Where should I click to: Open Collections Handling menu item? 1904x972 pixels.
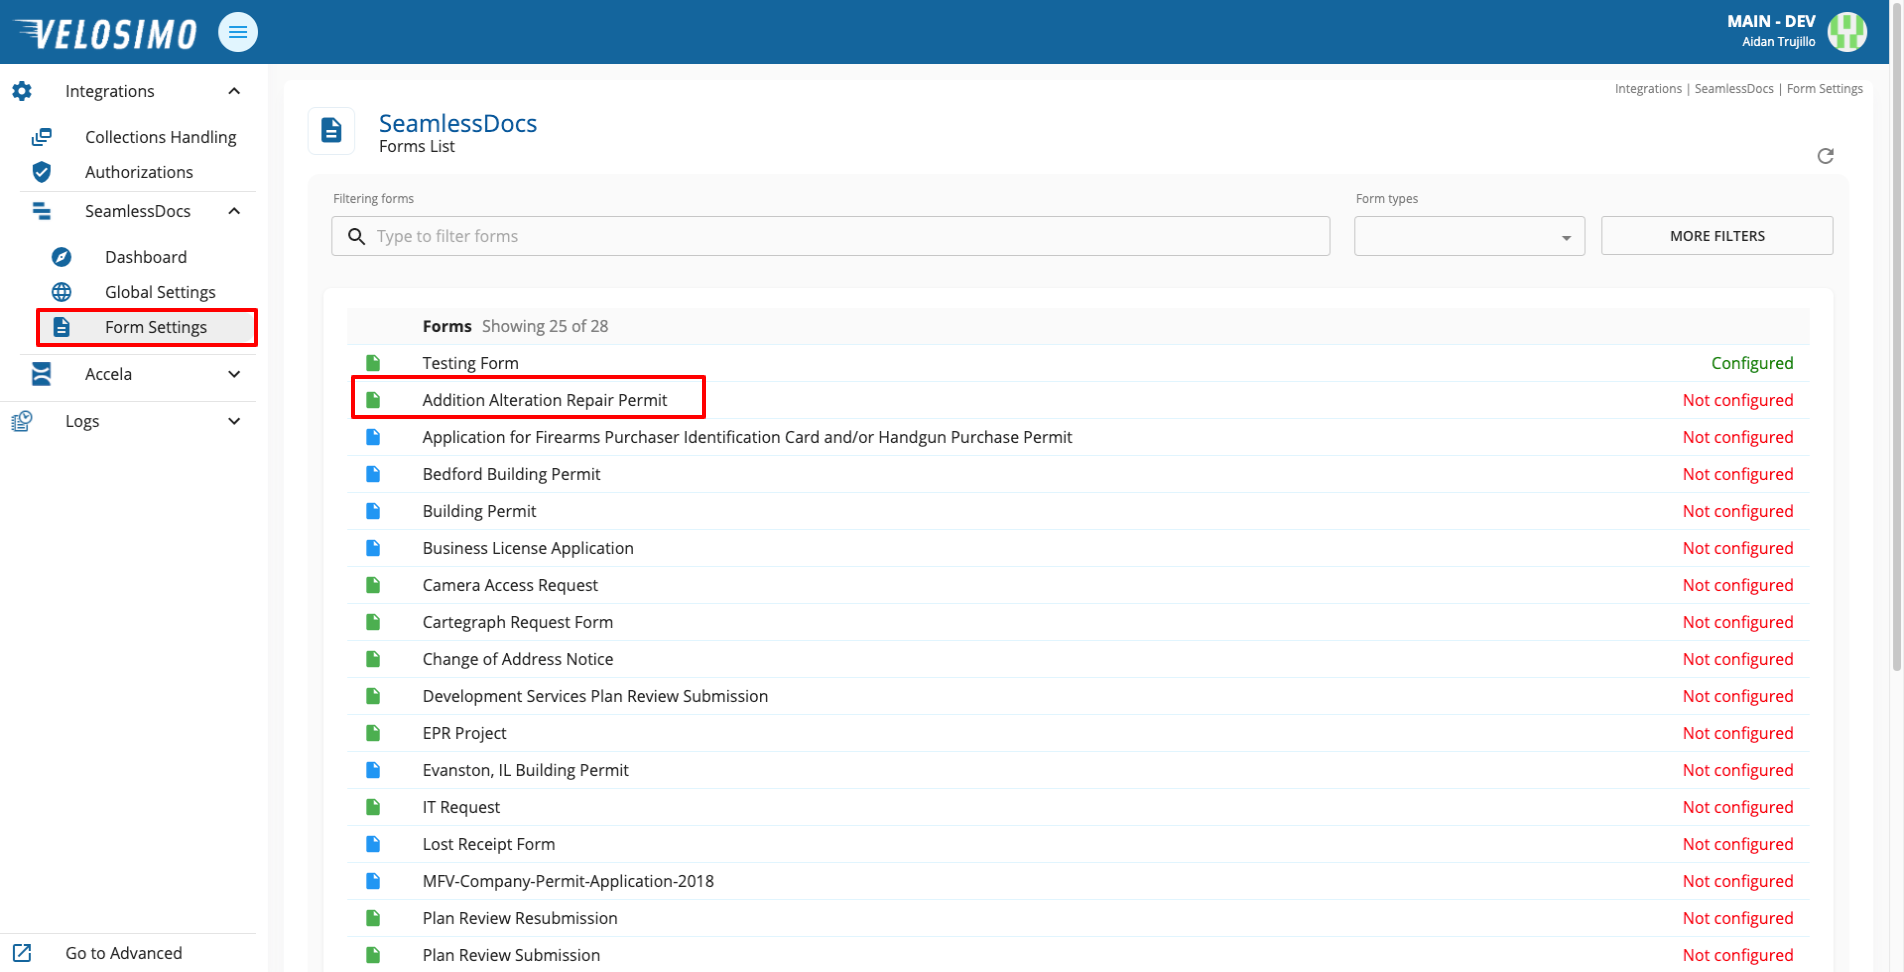pos(160,137)
